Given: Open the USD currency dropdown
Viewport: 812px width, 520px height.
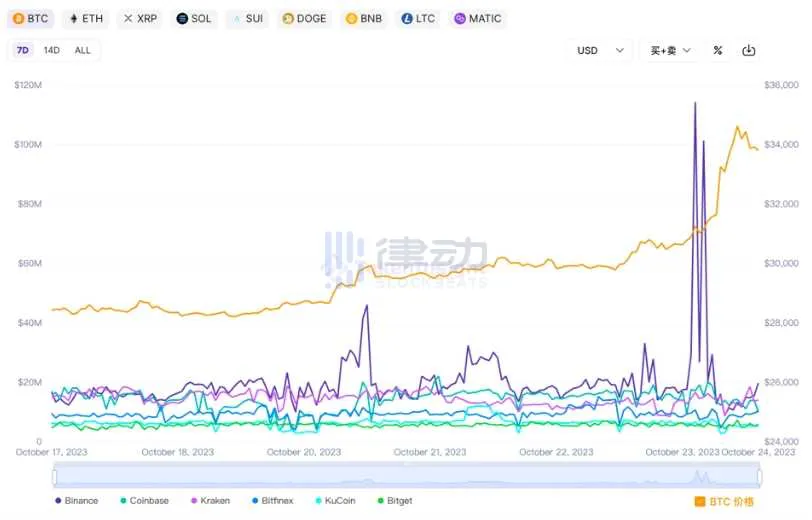Looking at the screenshot, I should coord(600,51).
